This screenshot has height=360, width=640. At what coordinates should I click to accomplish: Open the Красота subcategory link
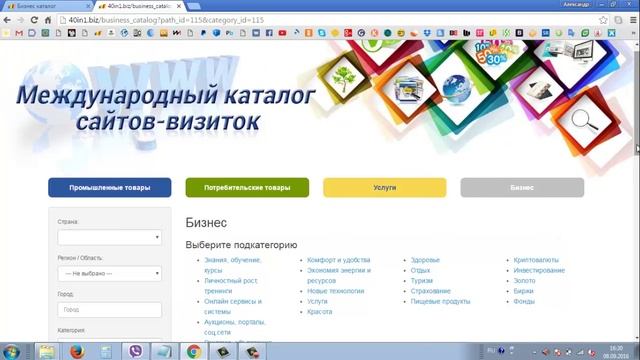(x=320, y=312)
